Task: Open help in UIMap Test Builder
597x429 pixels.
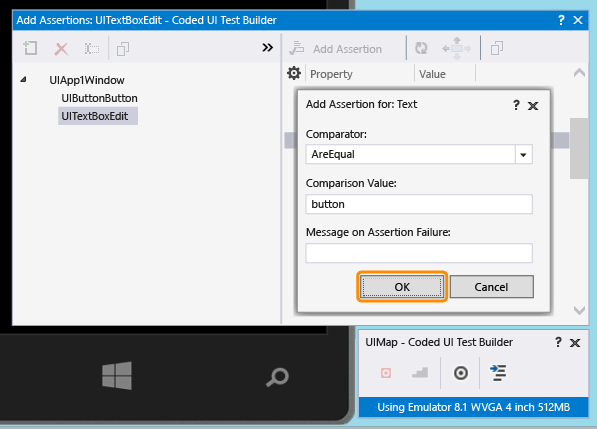Action: point(558,342)
